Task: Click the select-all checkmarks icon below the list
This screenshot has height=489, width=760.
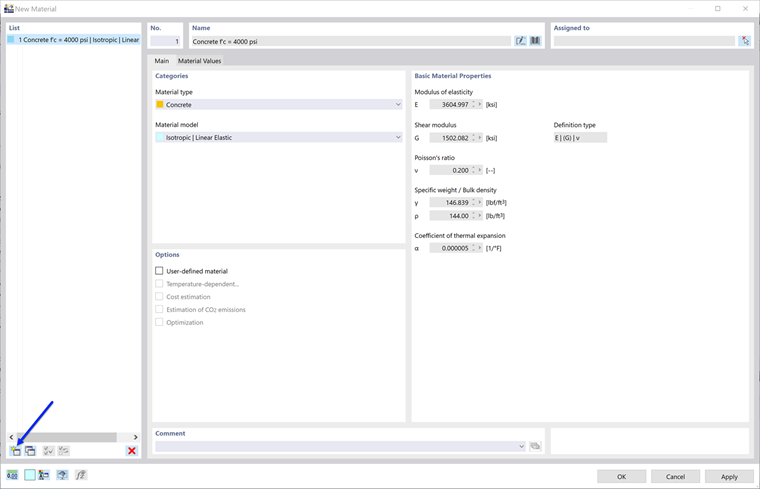Action: (x=48, y=451)
